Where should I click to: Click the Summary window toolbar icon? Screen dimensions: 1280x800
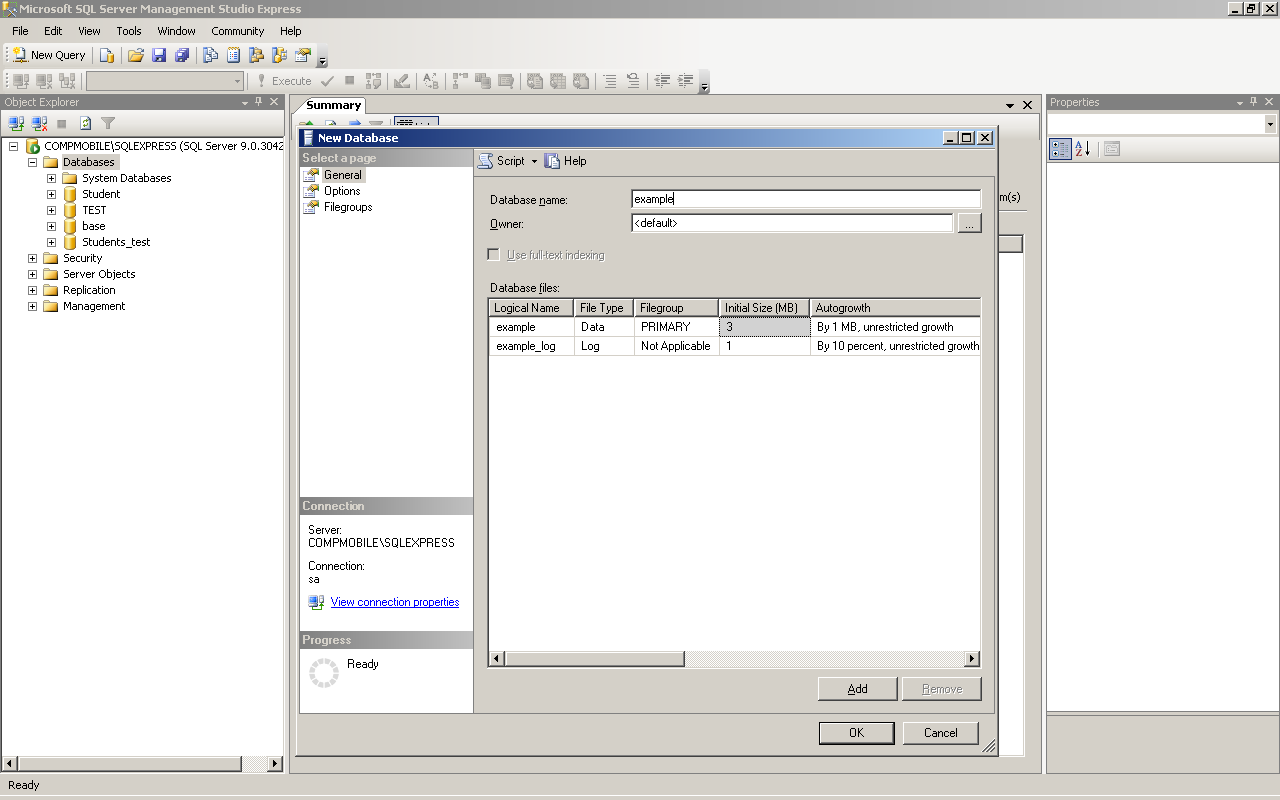[x=233, y=55]
